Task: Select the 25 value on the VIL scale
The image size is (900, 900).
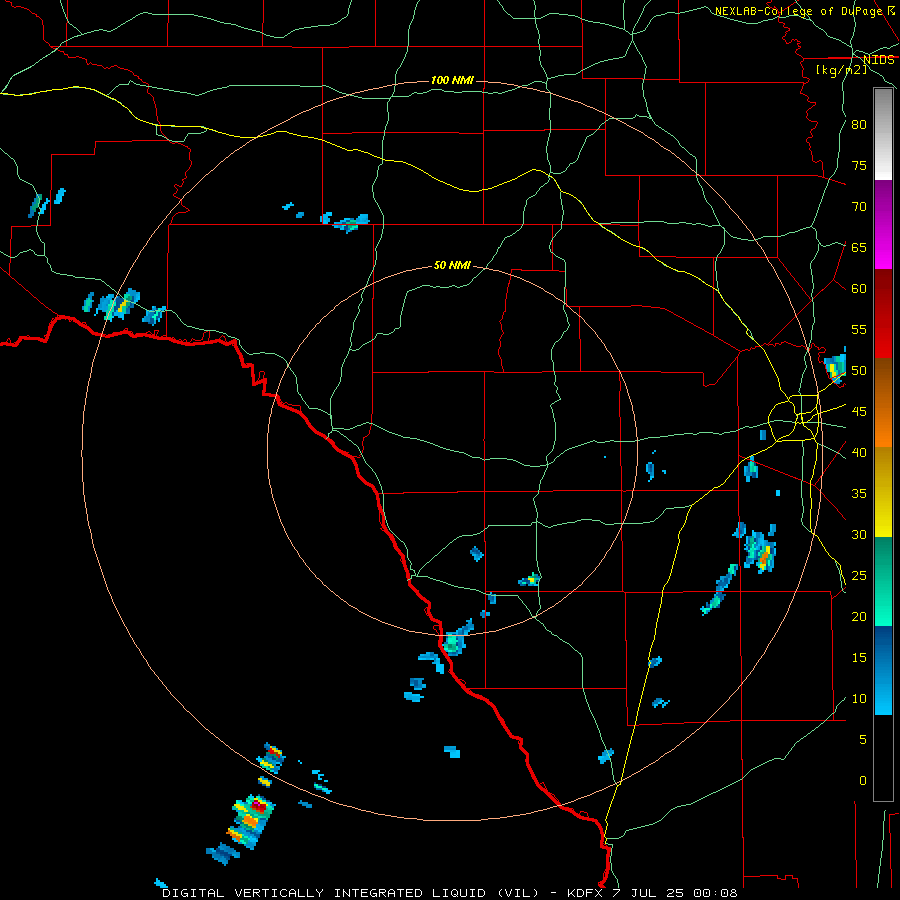Action: coord(859,576)
